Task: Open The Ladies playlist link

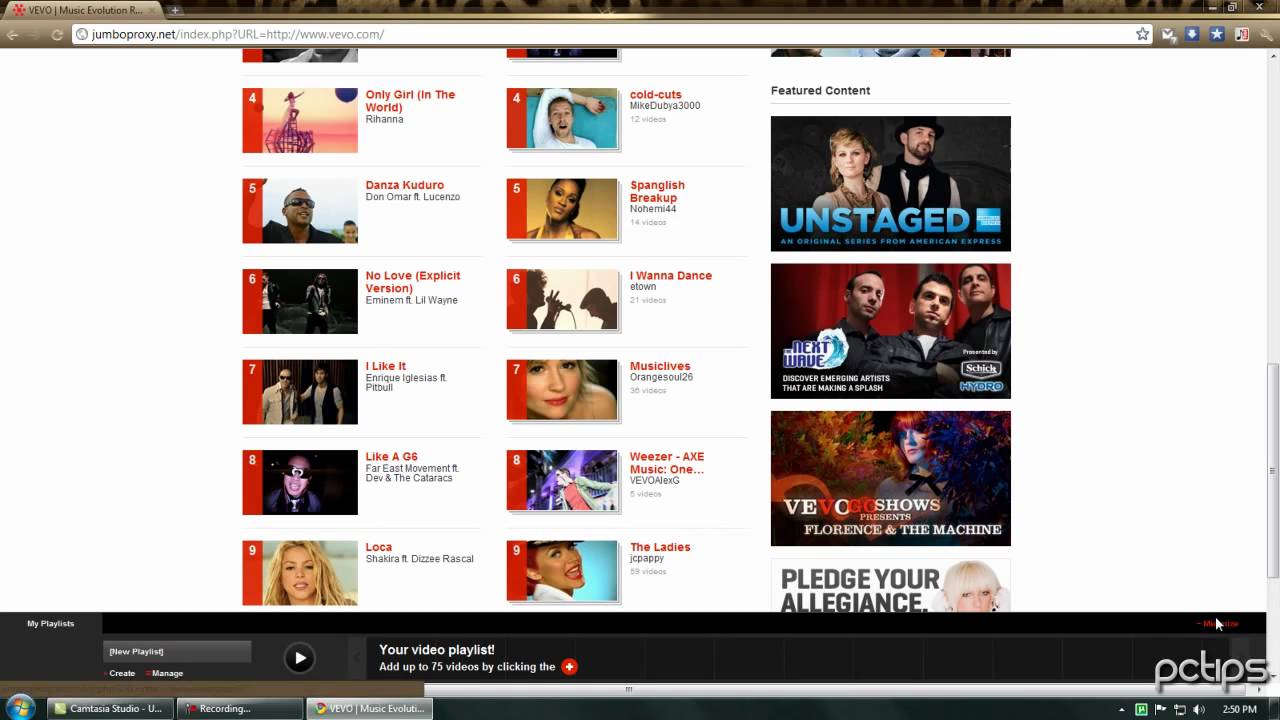Action: click(x=660, y=547)
